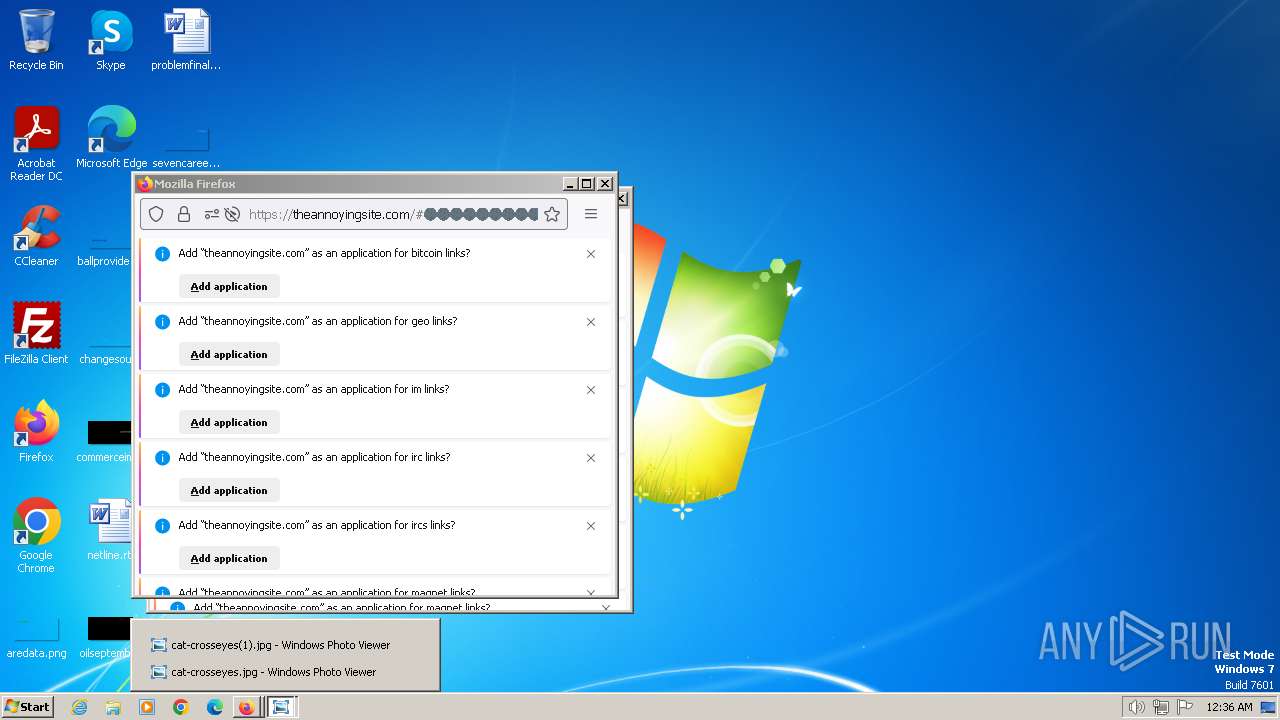
Task: Select the Skype desktop shortcut
Action: coord(110,40)
